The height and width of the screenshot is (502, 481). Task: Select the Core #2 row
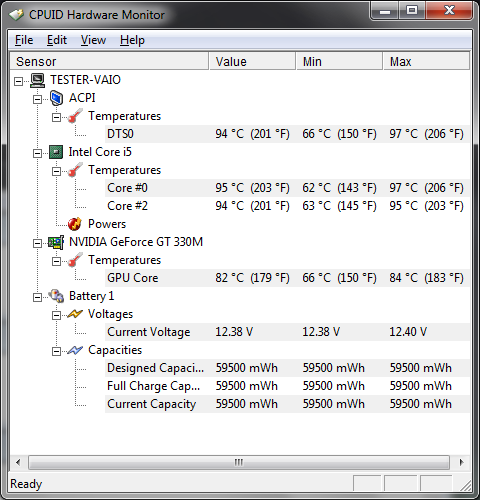(x=287, y=206)
